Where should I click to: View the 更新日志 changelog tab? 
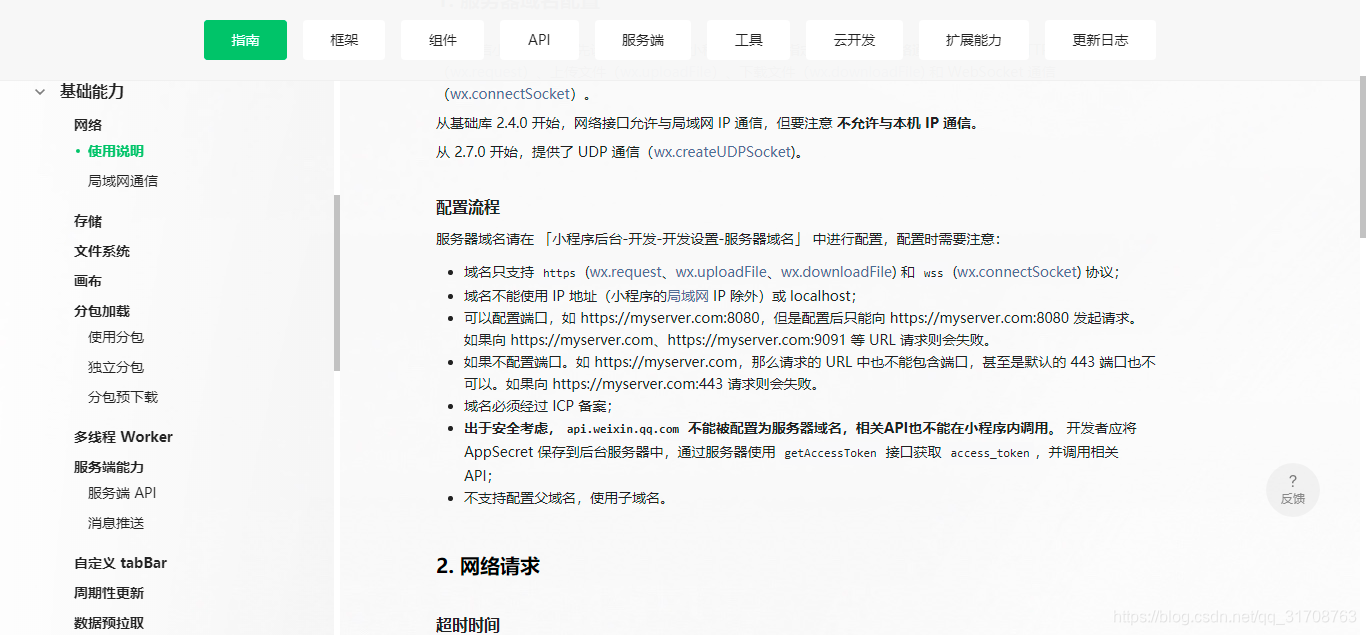(1100, 39)
